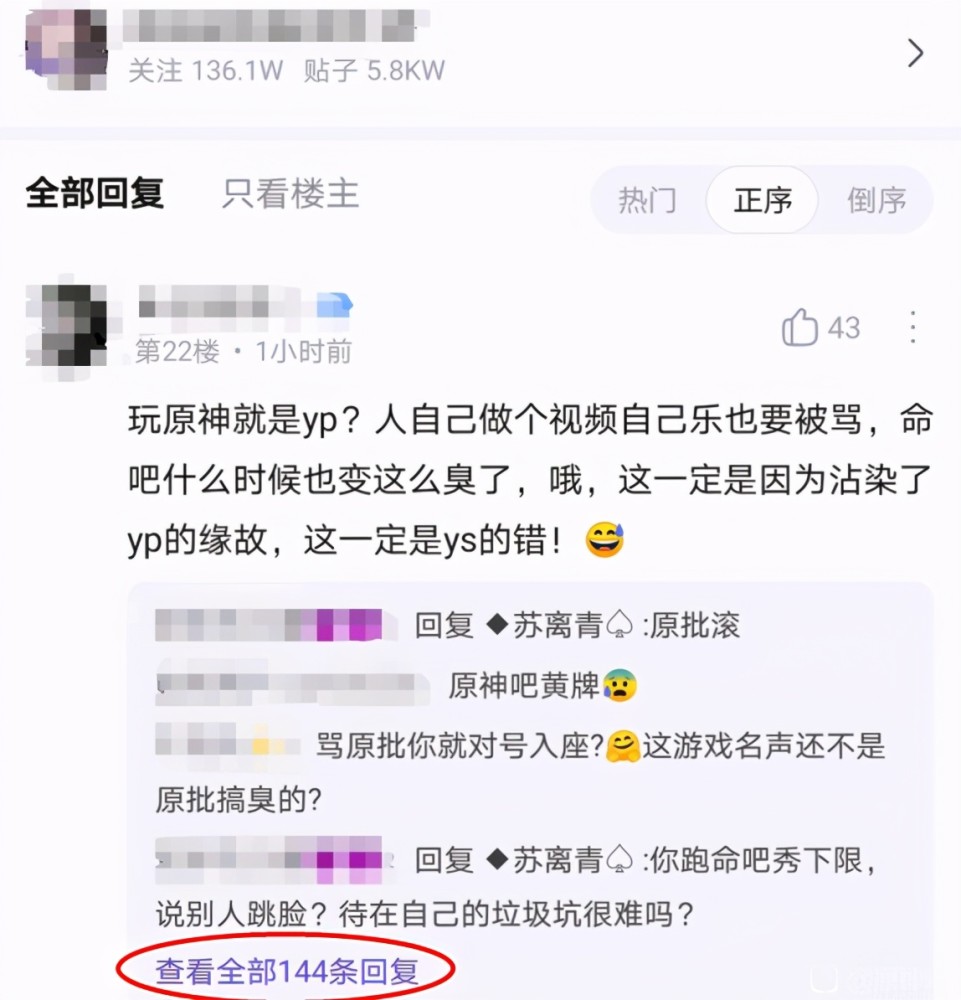Open first ◆苏离青♤ mention in 原批滚 reply
The width and height of the screenshot is (961, 1000).
point(559,625)
